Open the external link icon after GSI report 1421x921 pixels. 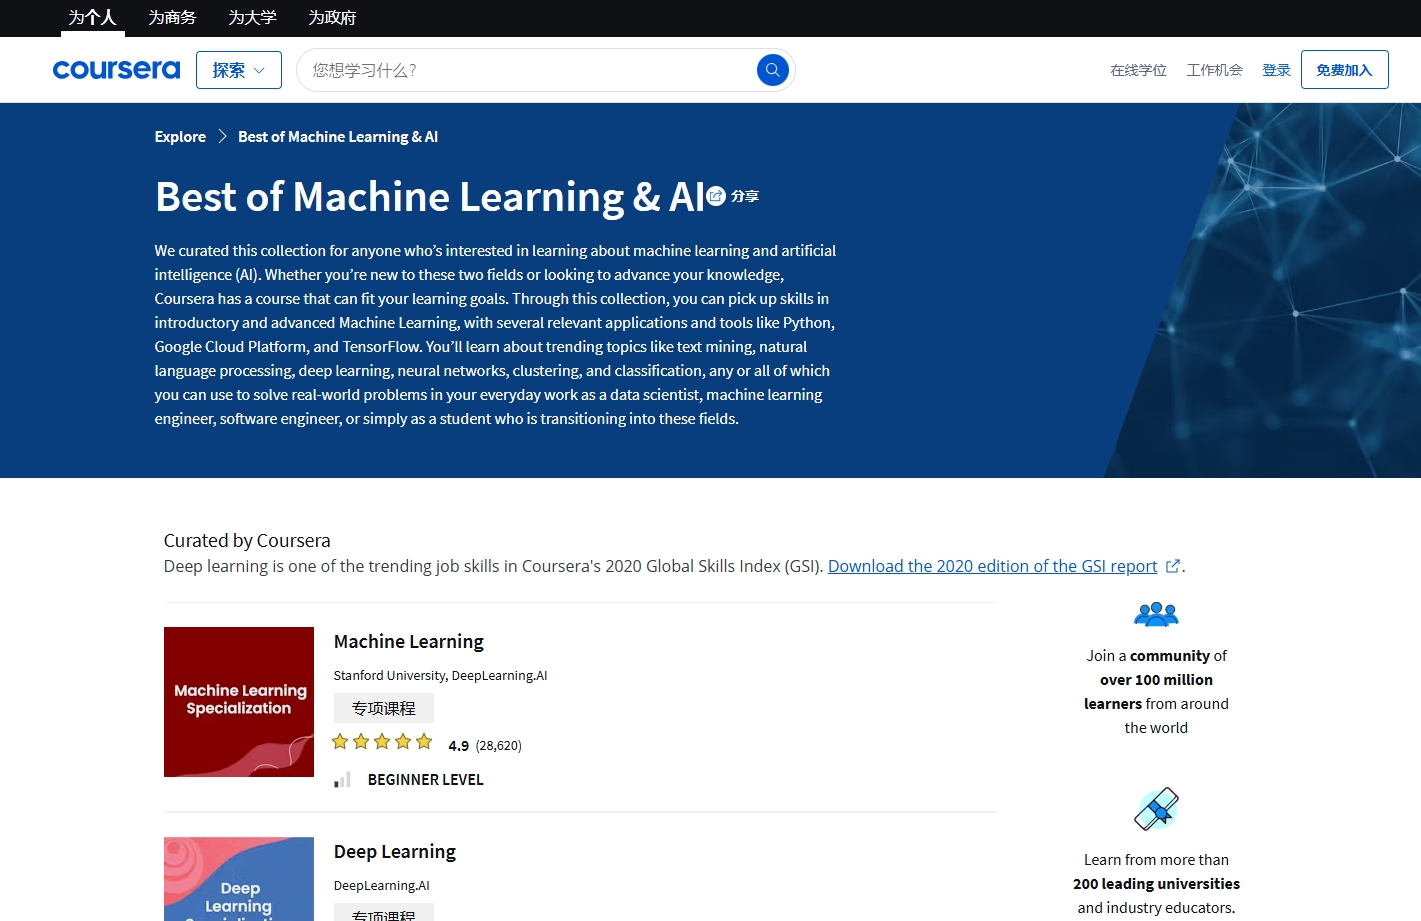coord(1173,566)
